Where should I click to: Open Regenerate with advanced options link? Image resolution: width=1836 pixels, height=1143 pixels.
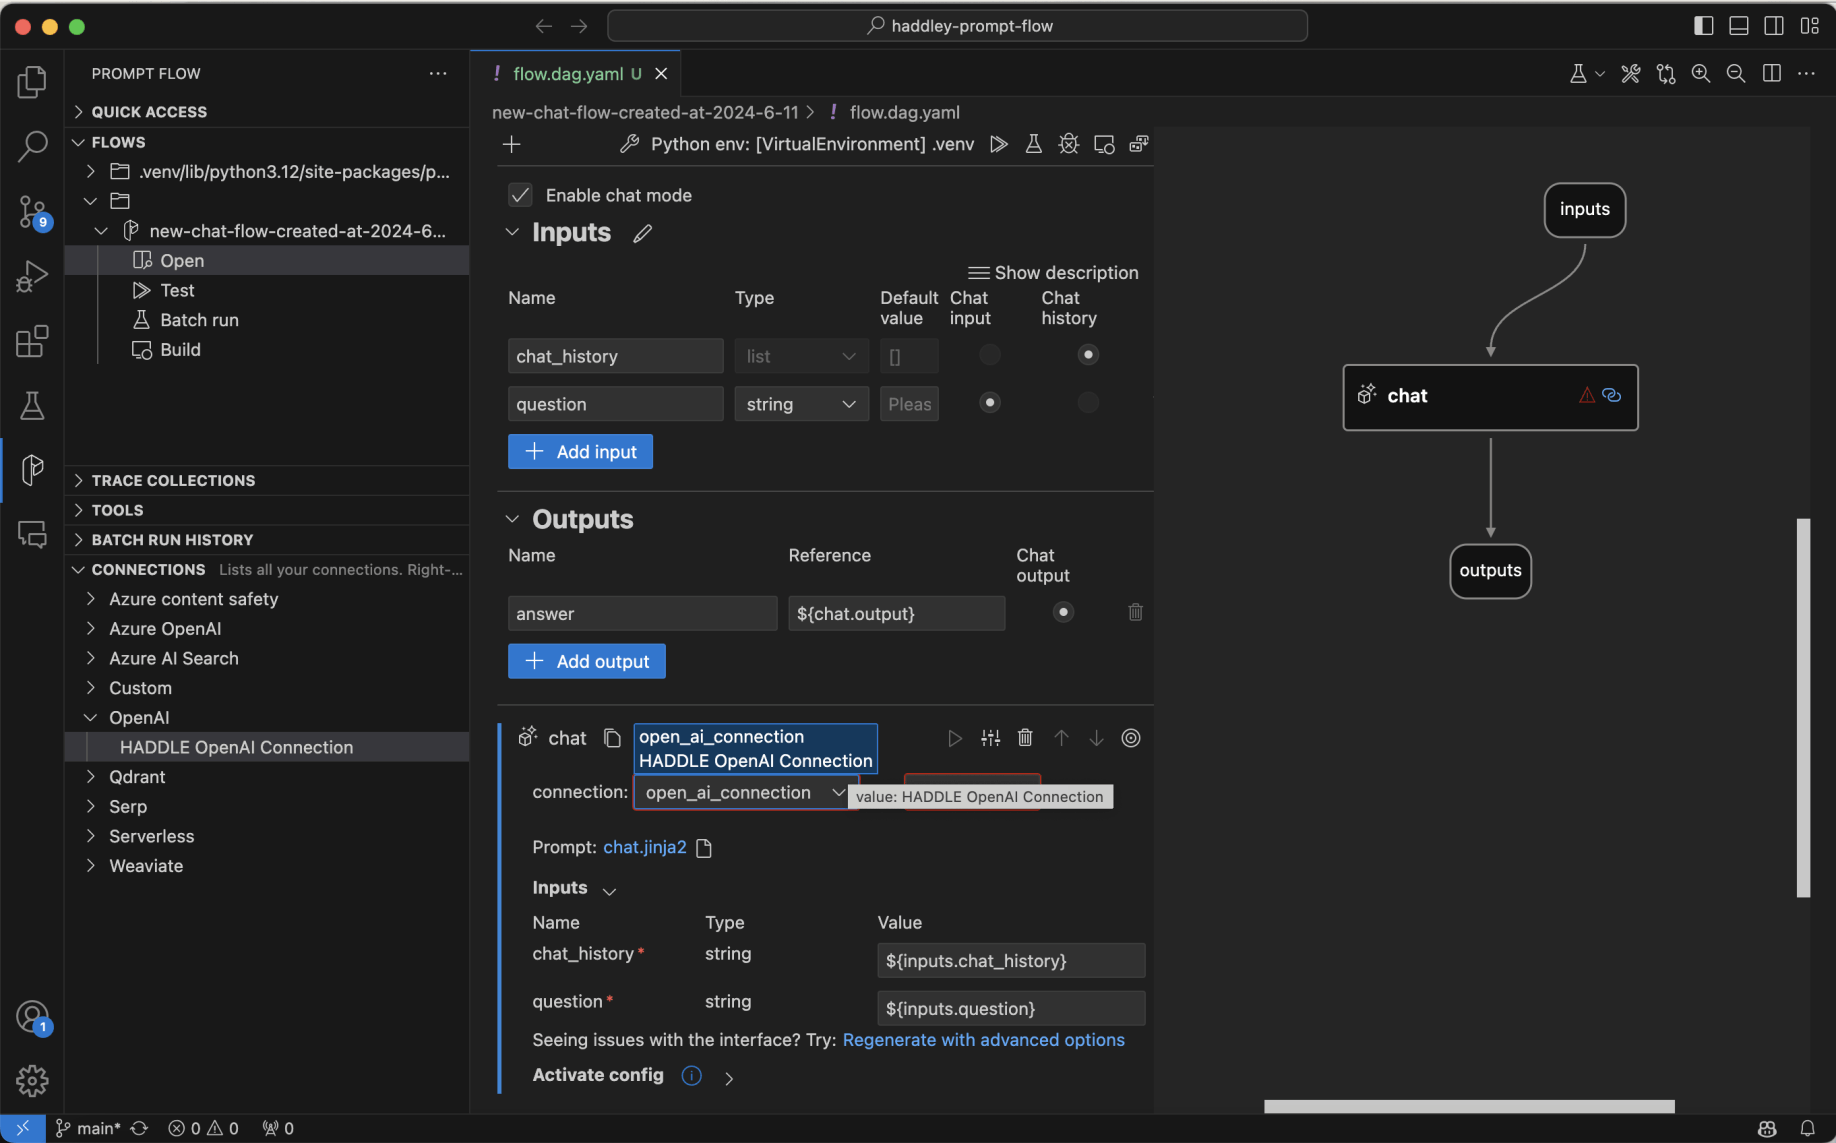[x=983, y=1040]
